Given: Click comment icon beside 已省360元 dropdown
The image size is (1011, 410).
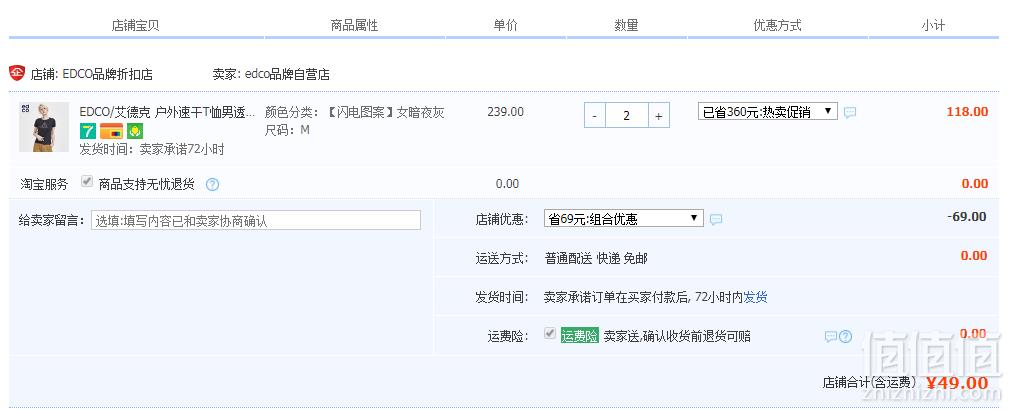Looking at the screenshot, I should click(x=850, y=112).
